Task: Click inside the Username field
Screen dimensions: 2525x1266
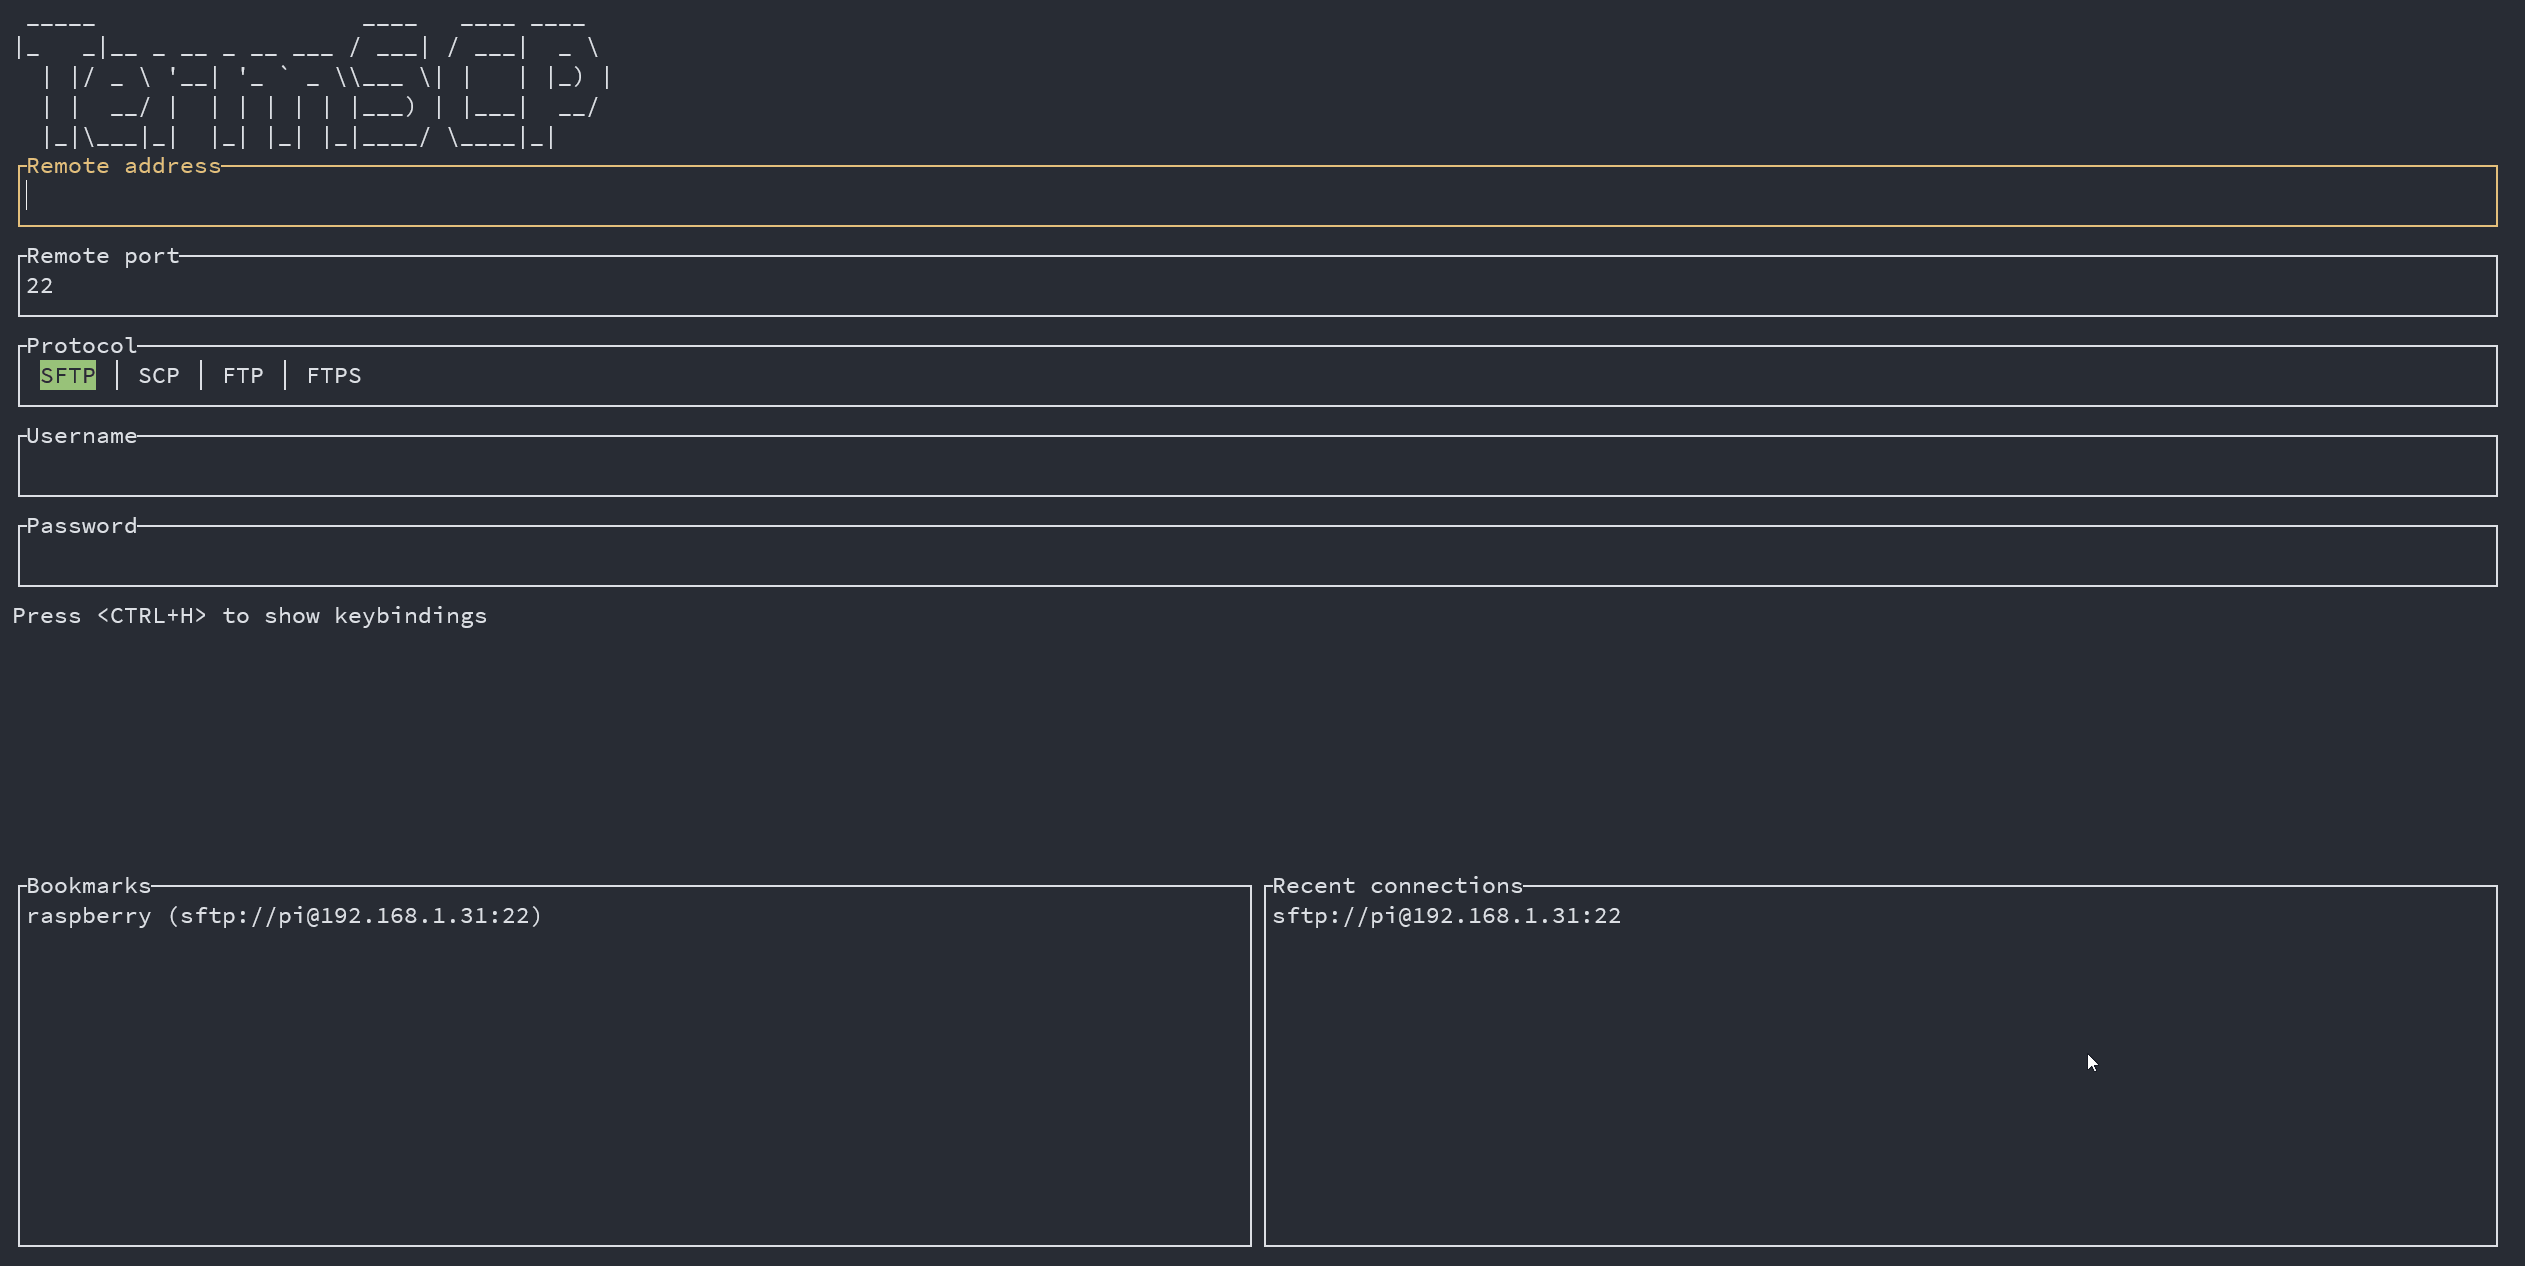Action: point(1257,467)
